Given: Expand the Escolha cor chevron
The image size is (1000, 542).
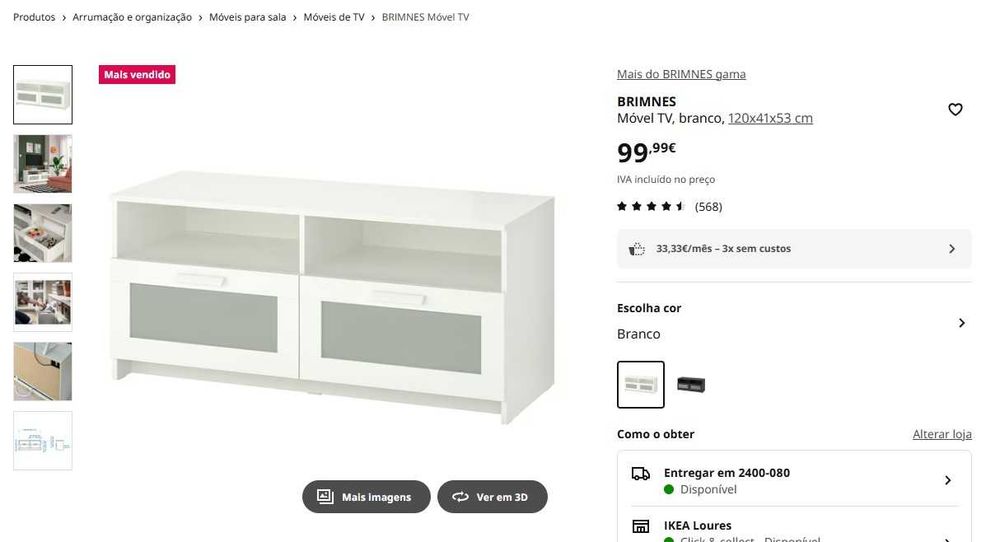Looking at the screenshot, I should click(962, 323).
